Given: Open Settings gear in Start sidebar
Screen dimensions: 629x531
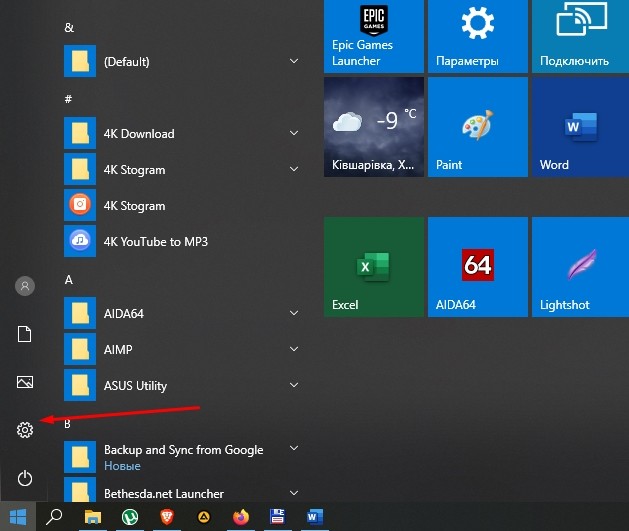Looking at the screenshot, I should [25, 430].
